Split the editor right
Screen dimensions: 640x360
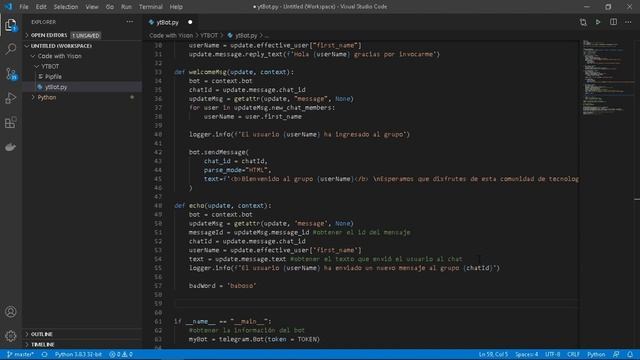(613, 22)
